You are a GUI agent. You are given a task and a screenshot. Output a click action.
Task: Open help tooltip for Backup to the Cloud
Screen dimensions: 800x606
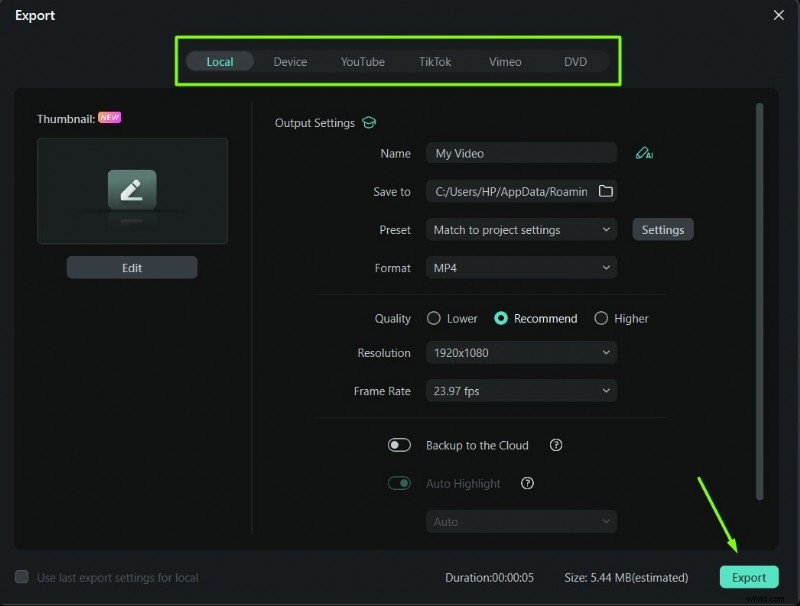click(556, 445)
